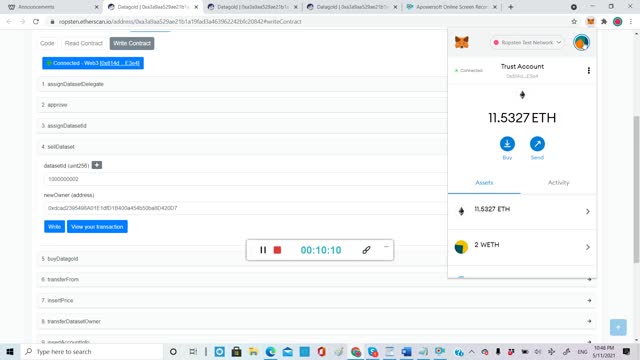Switch to the Code tab
This screenshot has height=360, width=640.
point(47,43)
